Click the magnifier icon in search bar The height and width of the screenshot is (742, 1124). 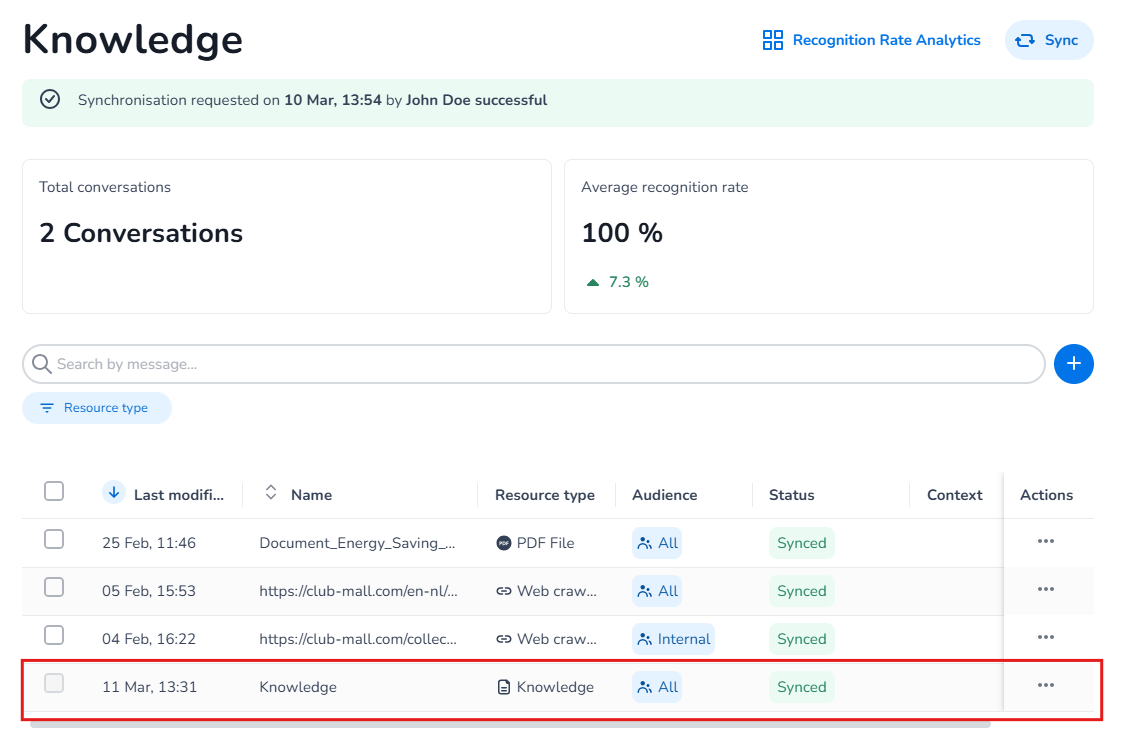(x=42, y=364)
